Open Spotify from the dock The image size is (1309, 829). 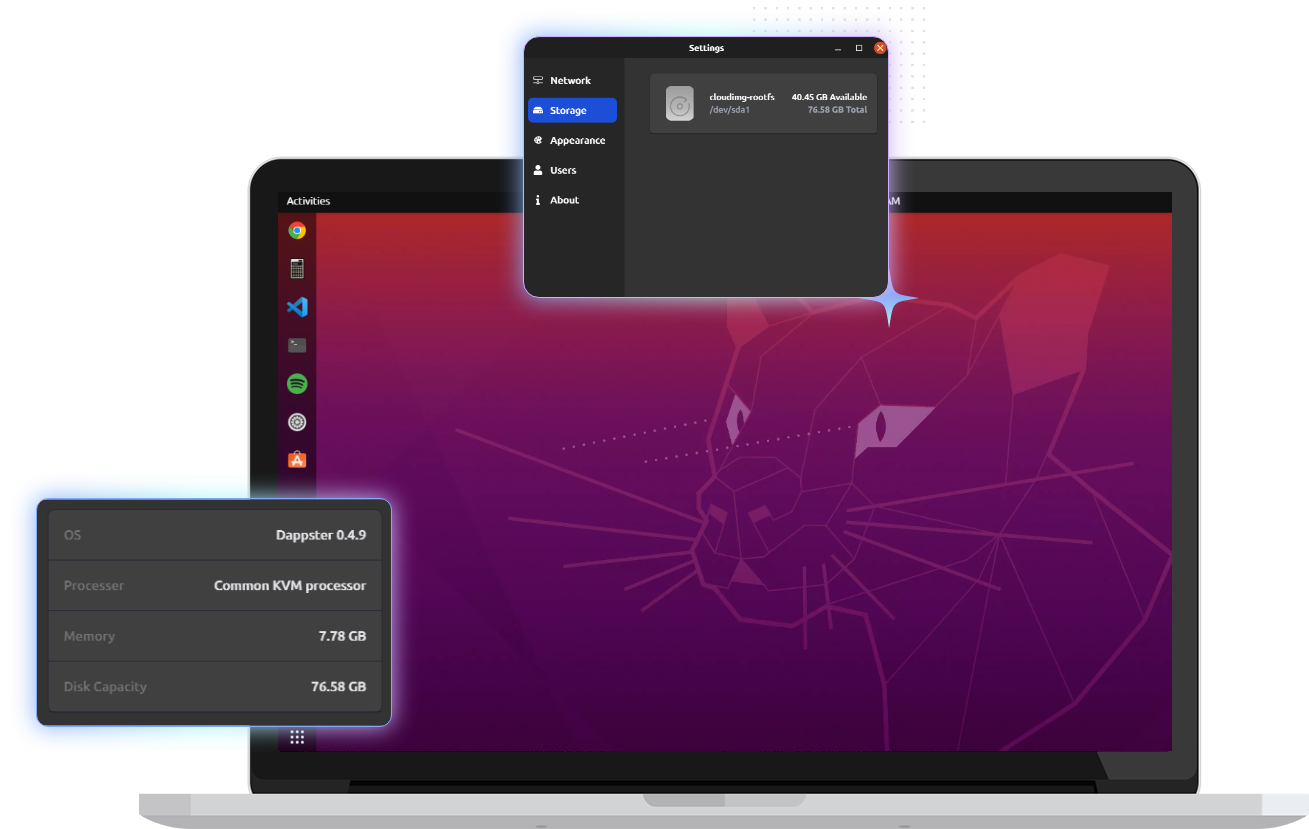pyautogui.click(x=297, y=384)
